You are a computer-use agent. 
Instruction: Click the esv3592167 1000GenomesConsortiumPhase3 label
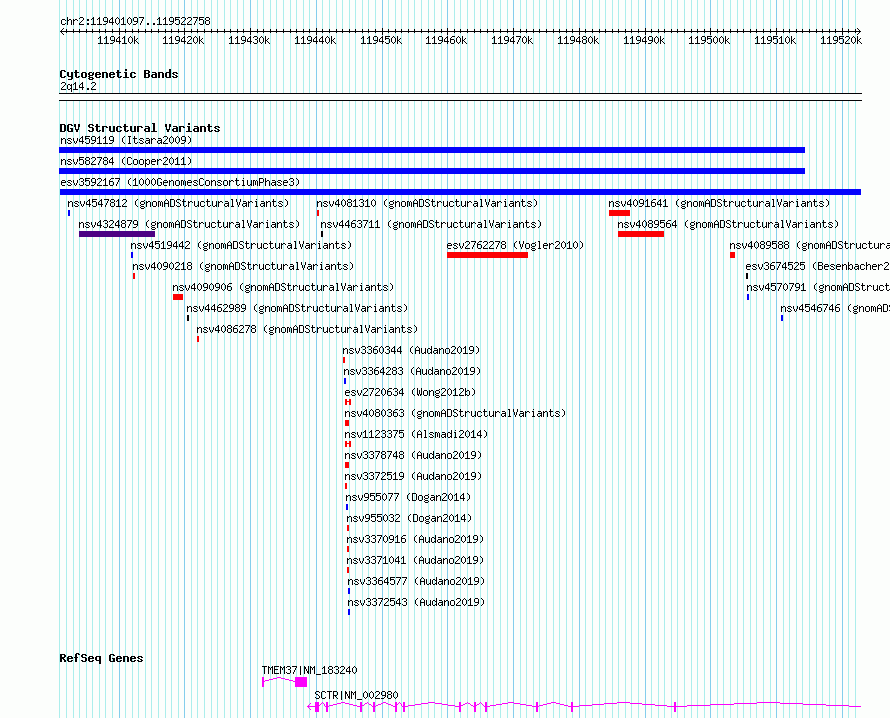[180, 182]
